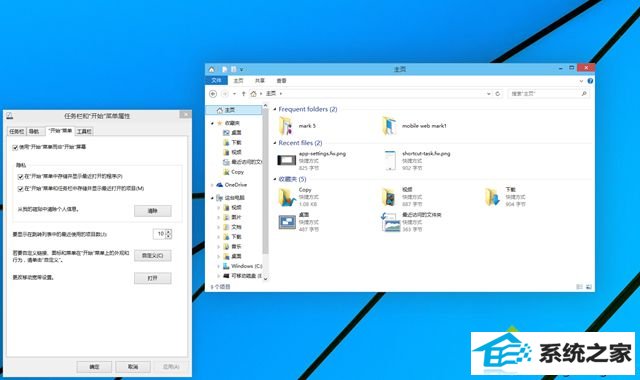640x380 pixels.
Task: Click the jump list item count field showing 10
Action: tap(160, 234)
